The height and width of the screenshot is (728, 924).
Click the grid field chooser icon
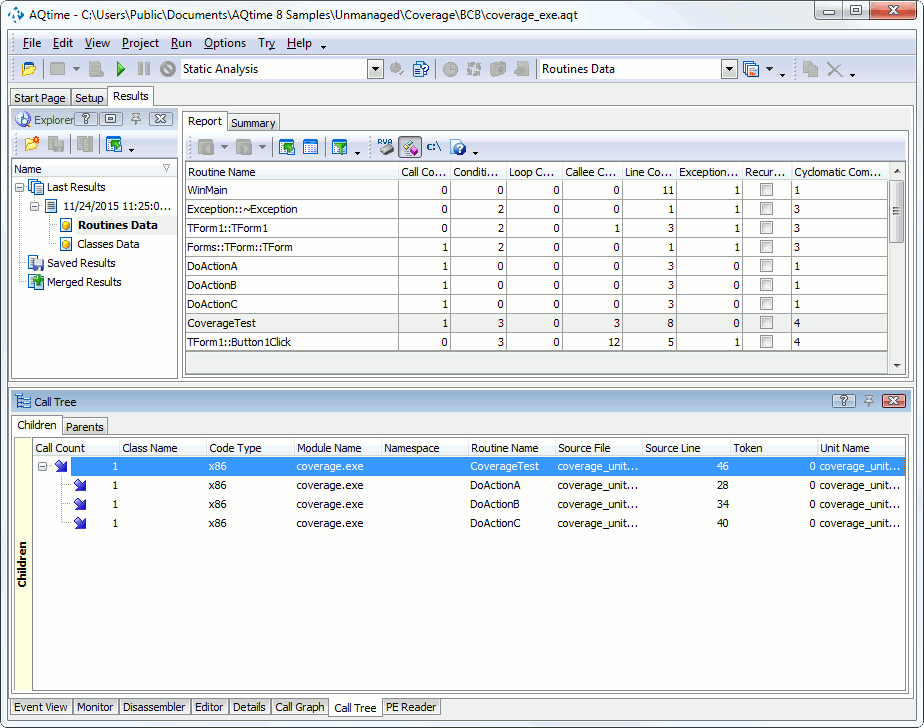311,147
